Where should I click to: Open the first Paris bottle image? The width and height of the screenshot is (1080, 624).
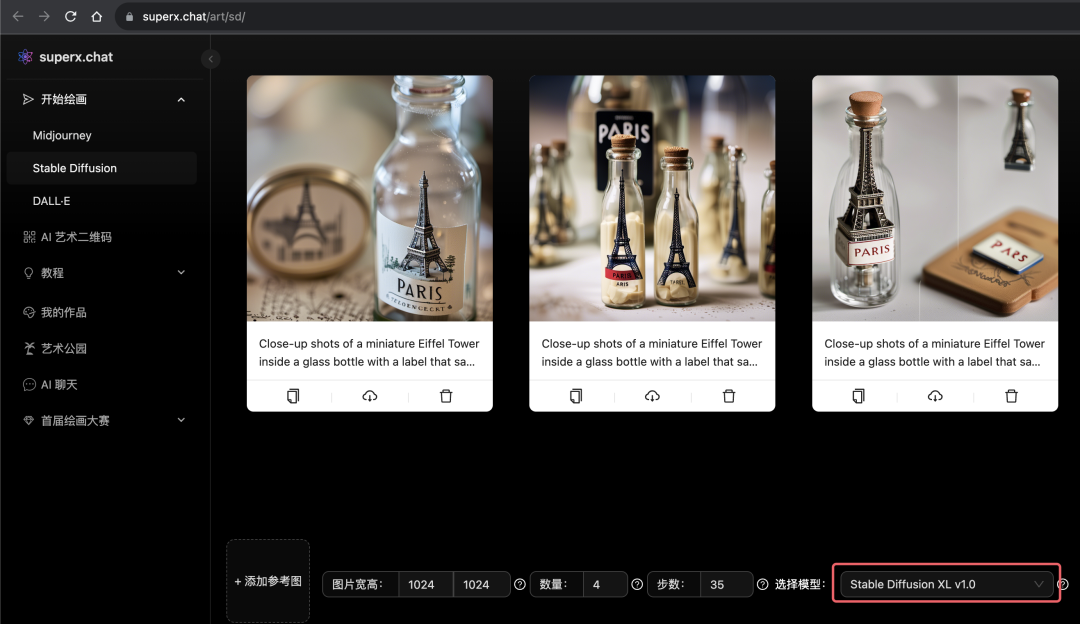(x=370, y=198)
